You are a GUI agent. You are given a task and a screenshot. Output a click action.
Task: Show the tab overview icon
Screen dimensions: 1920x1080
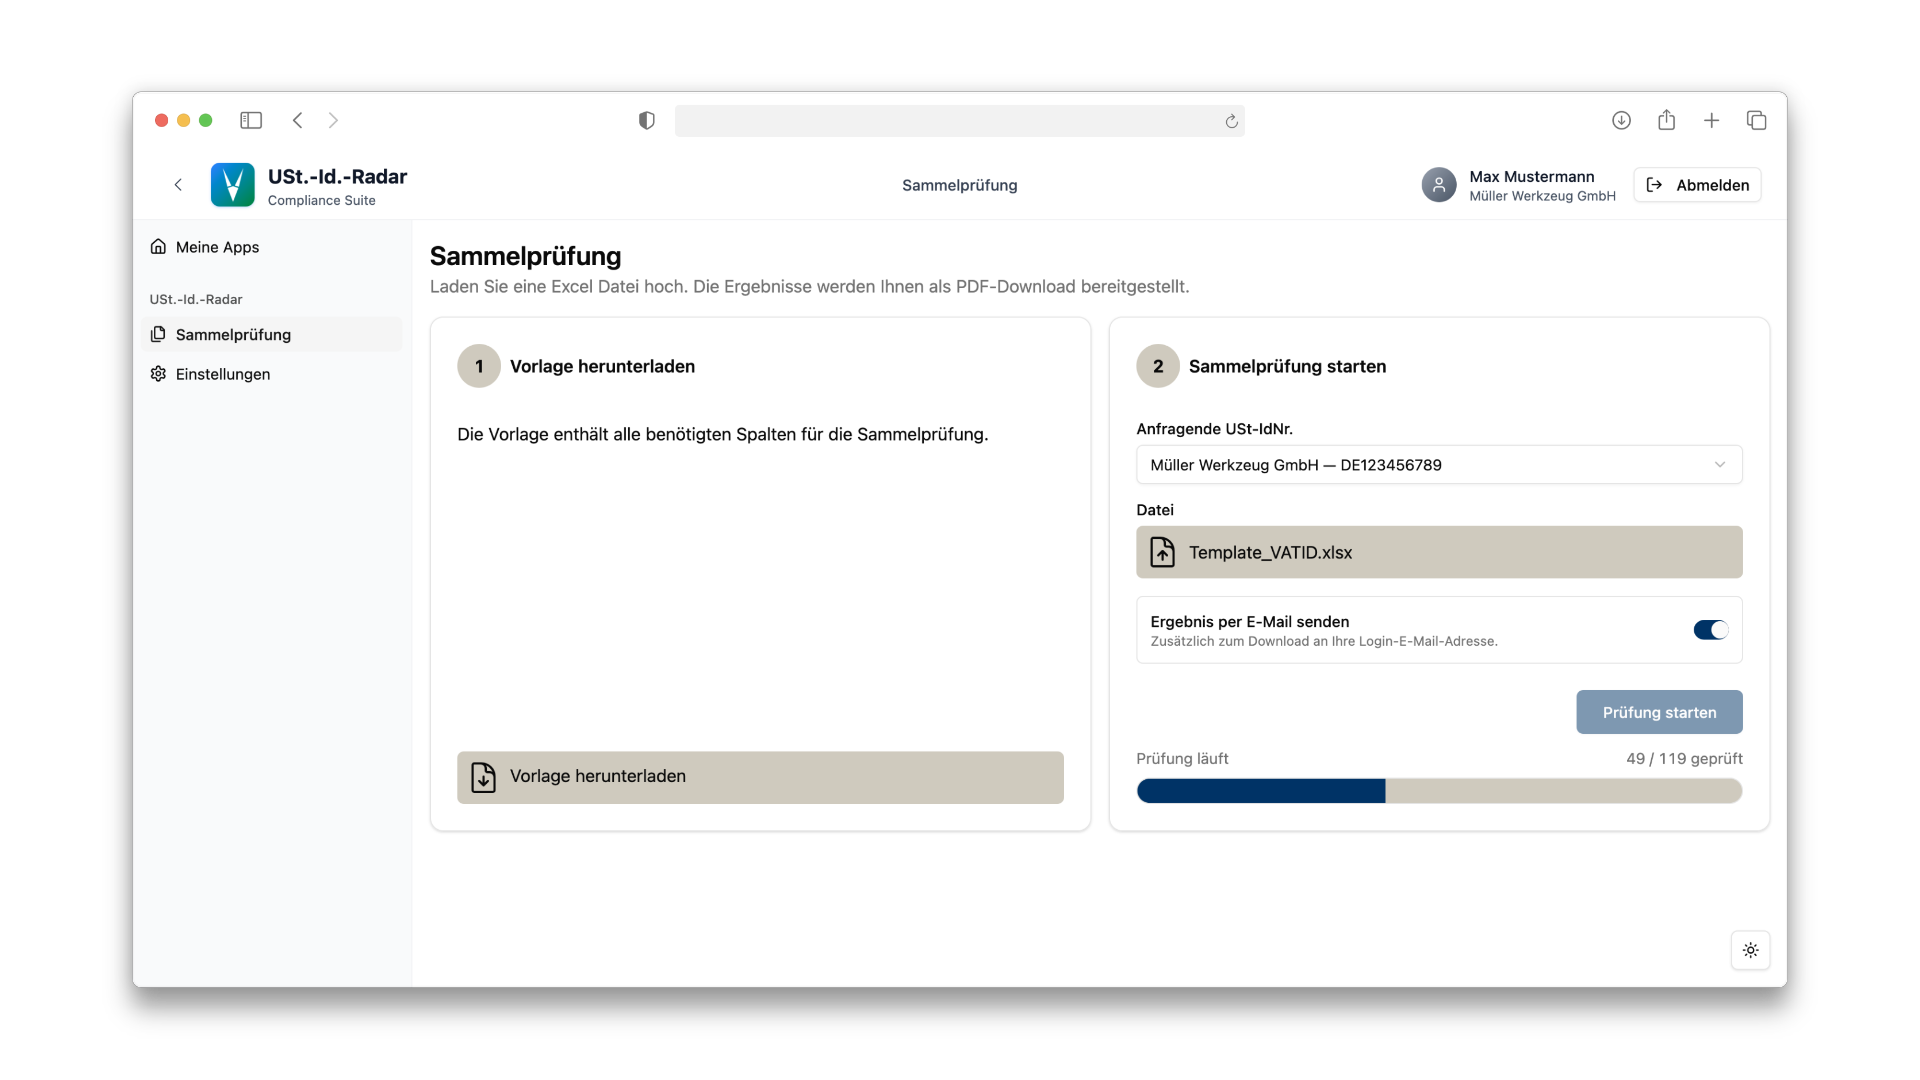(x=1756, y=120)
